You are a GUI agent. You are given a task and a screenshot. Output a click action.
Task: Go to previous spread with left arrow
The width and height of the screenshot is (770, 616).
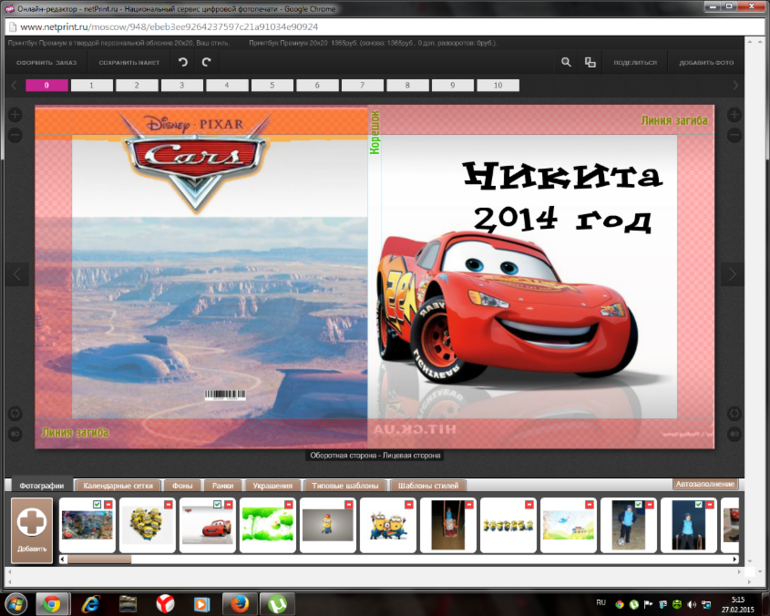pyautogui.click(x=17, y=274)
